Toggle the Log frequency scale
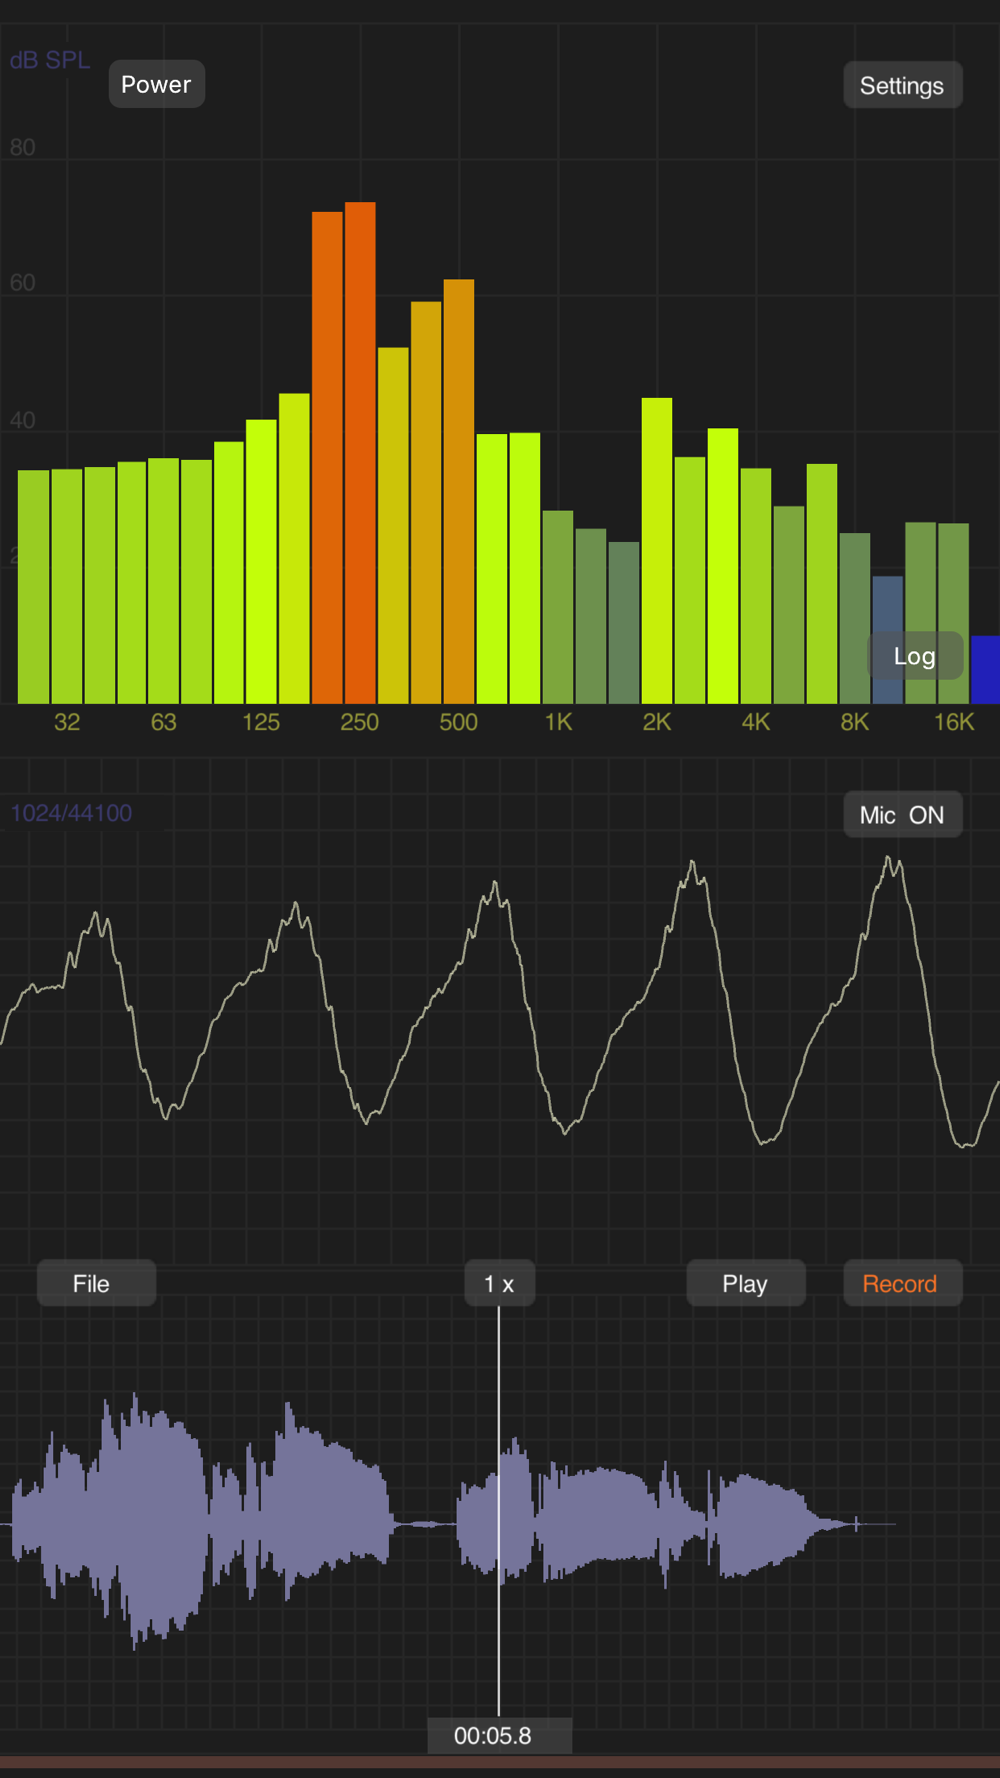 (x=914, y=656)
